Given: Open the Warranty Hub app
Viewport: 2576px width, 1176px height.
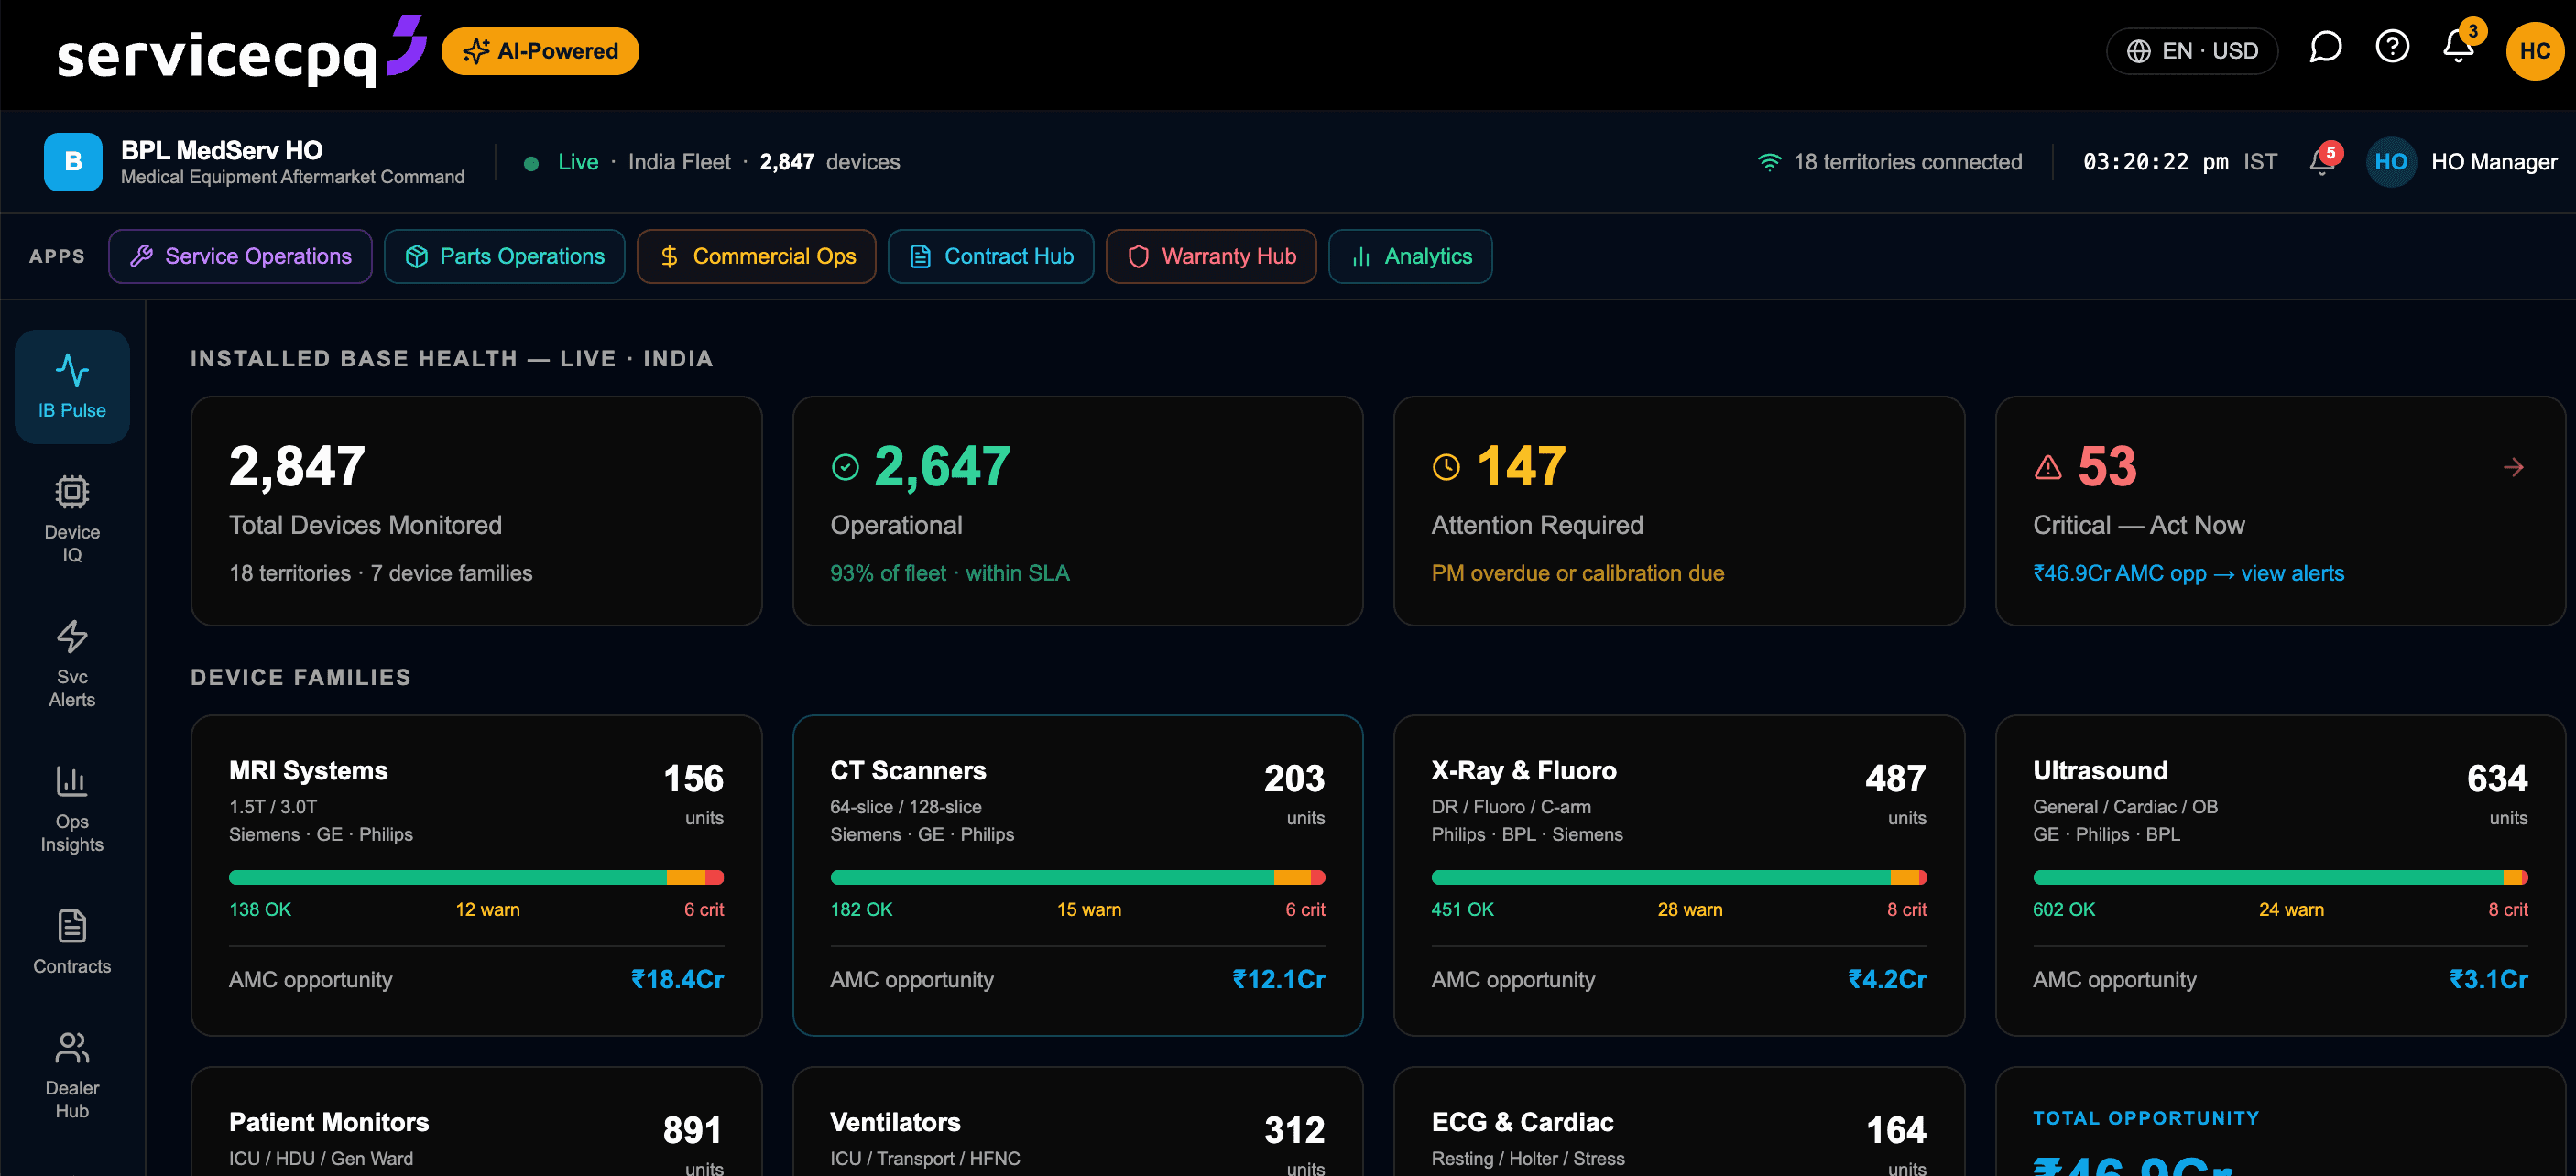Looking at the screenshot, I should (1210, 257).
